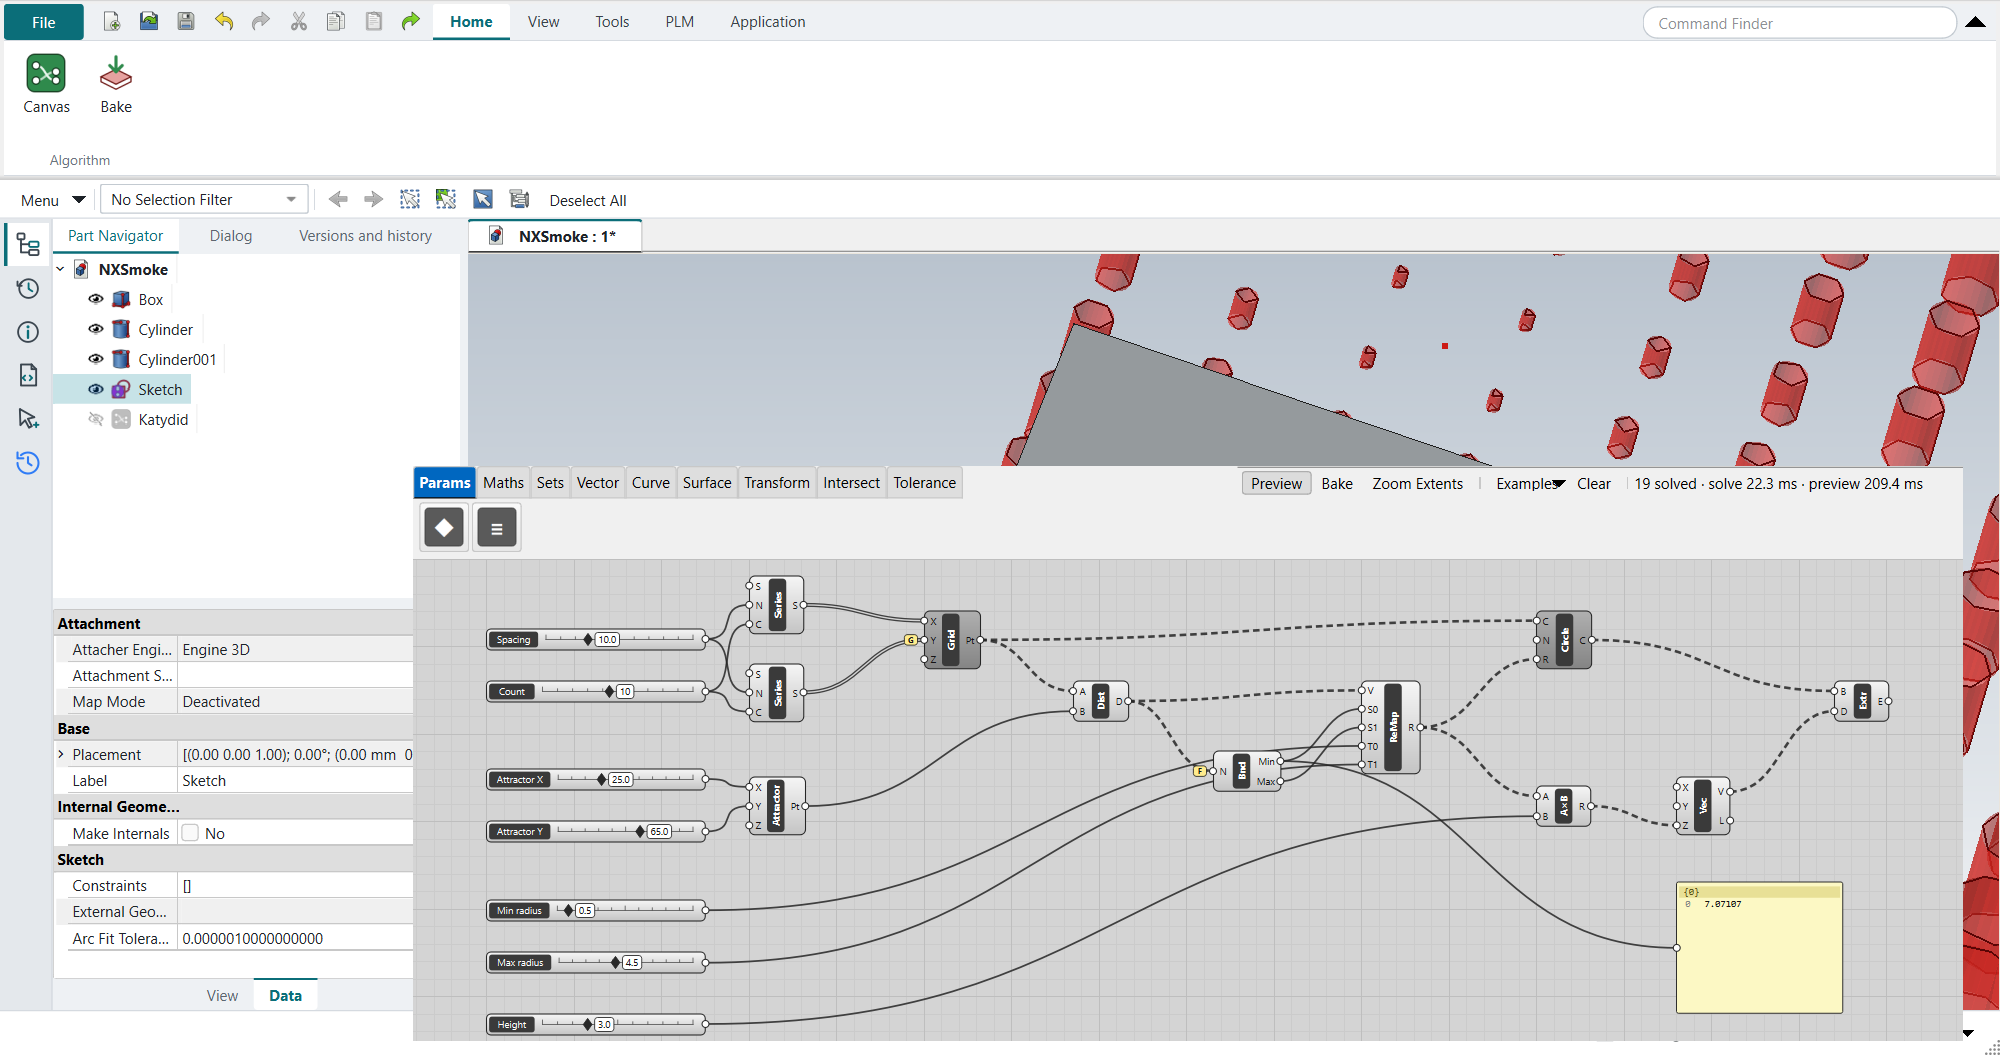Click the Deselect All button
This screenshot has height=1055, width=2000.
(588, 200)
